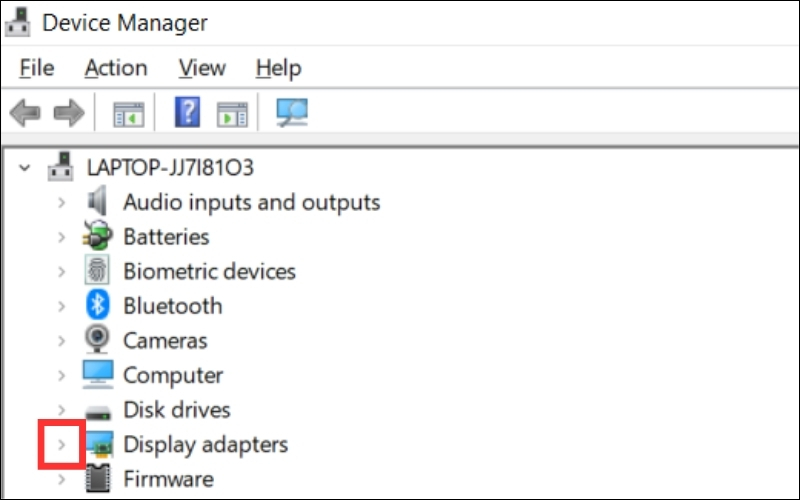The image size is (800, 500).
Task: Select the Bluetooth label
Action: 173,306
